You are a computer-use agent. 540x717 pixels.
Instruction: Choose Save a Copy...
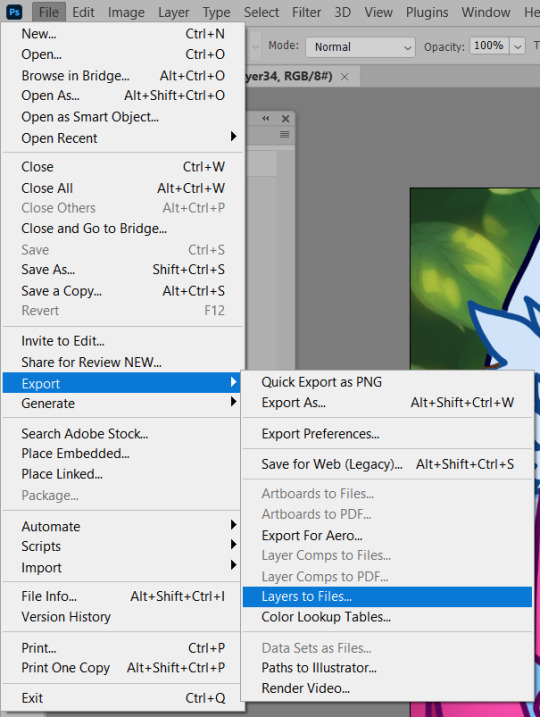pos(123,291)
